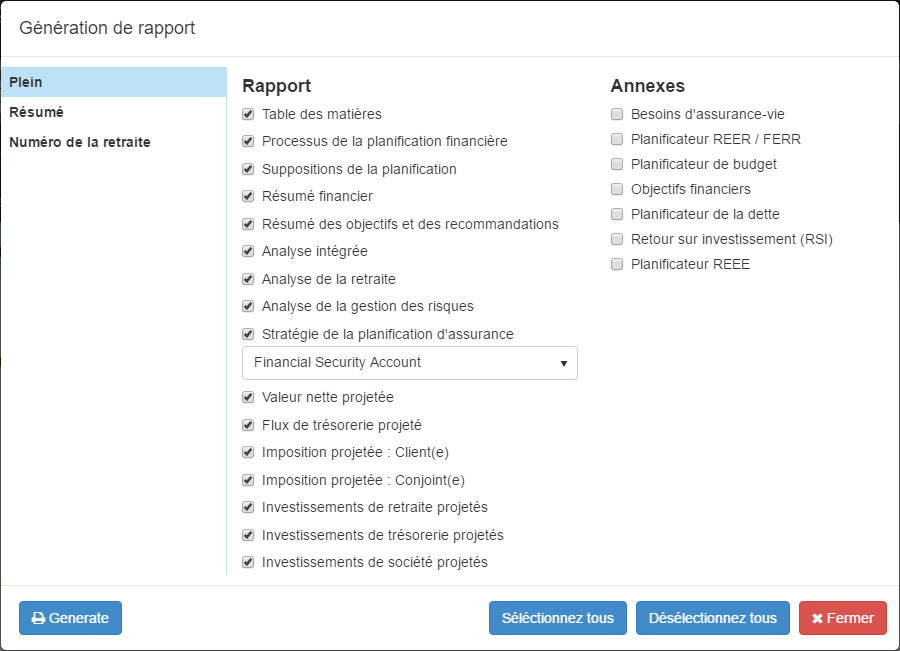The width and height of the screenshot is (900, 651).
Task: Tick the Planificateur de budget checkbox
Action: point(617,164)
